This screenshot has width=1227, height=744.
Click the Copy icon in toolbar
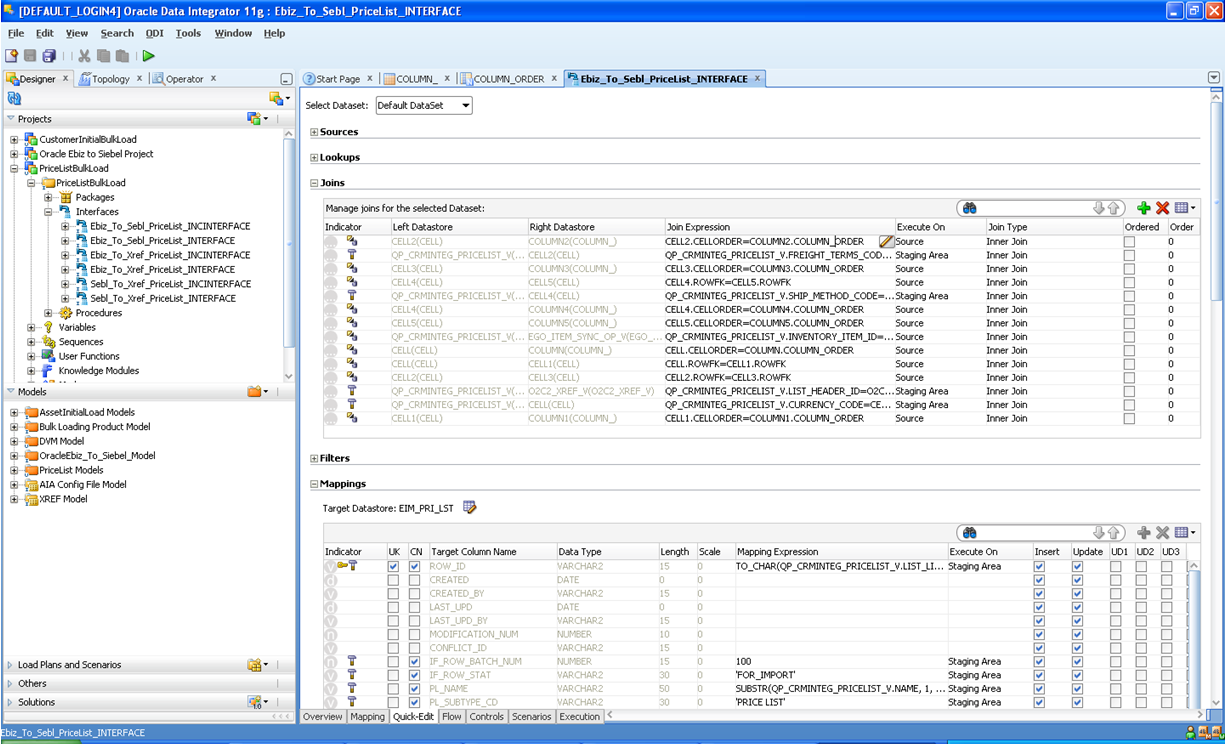[x=103, y=56]
